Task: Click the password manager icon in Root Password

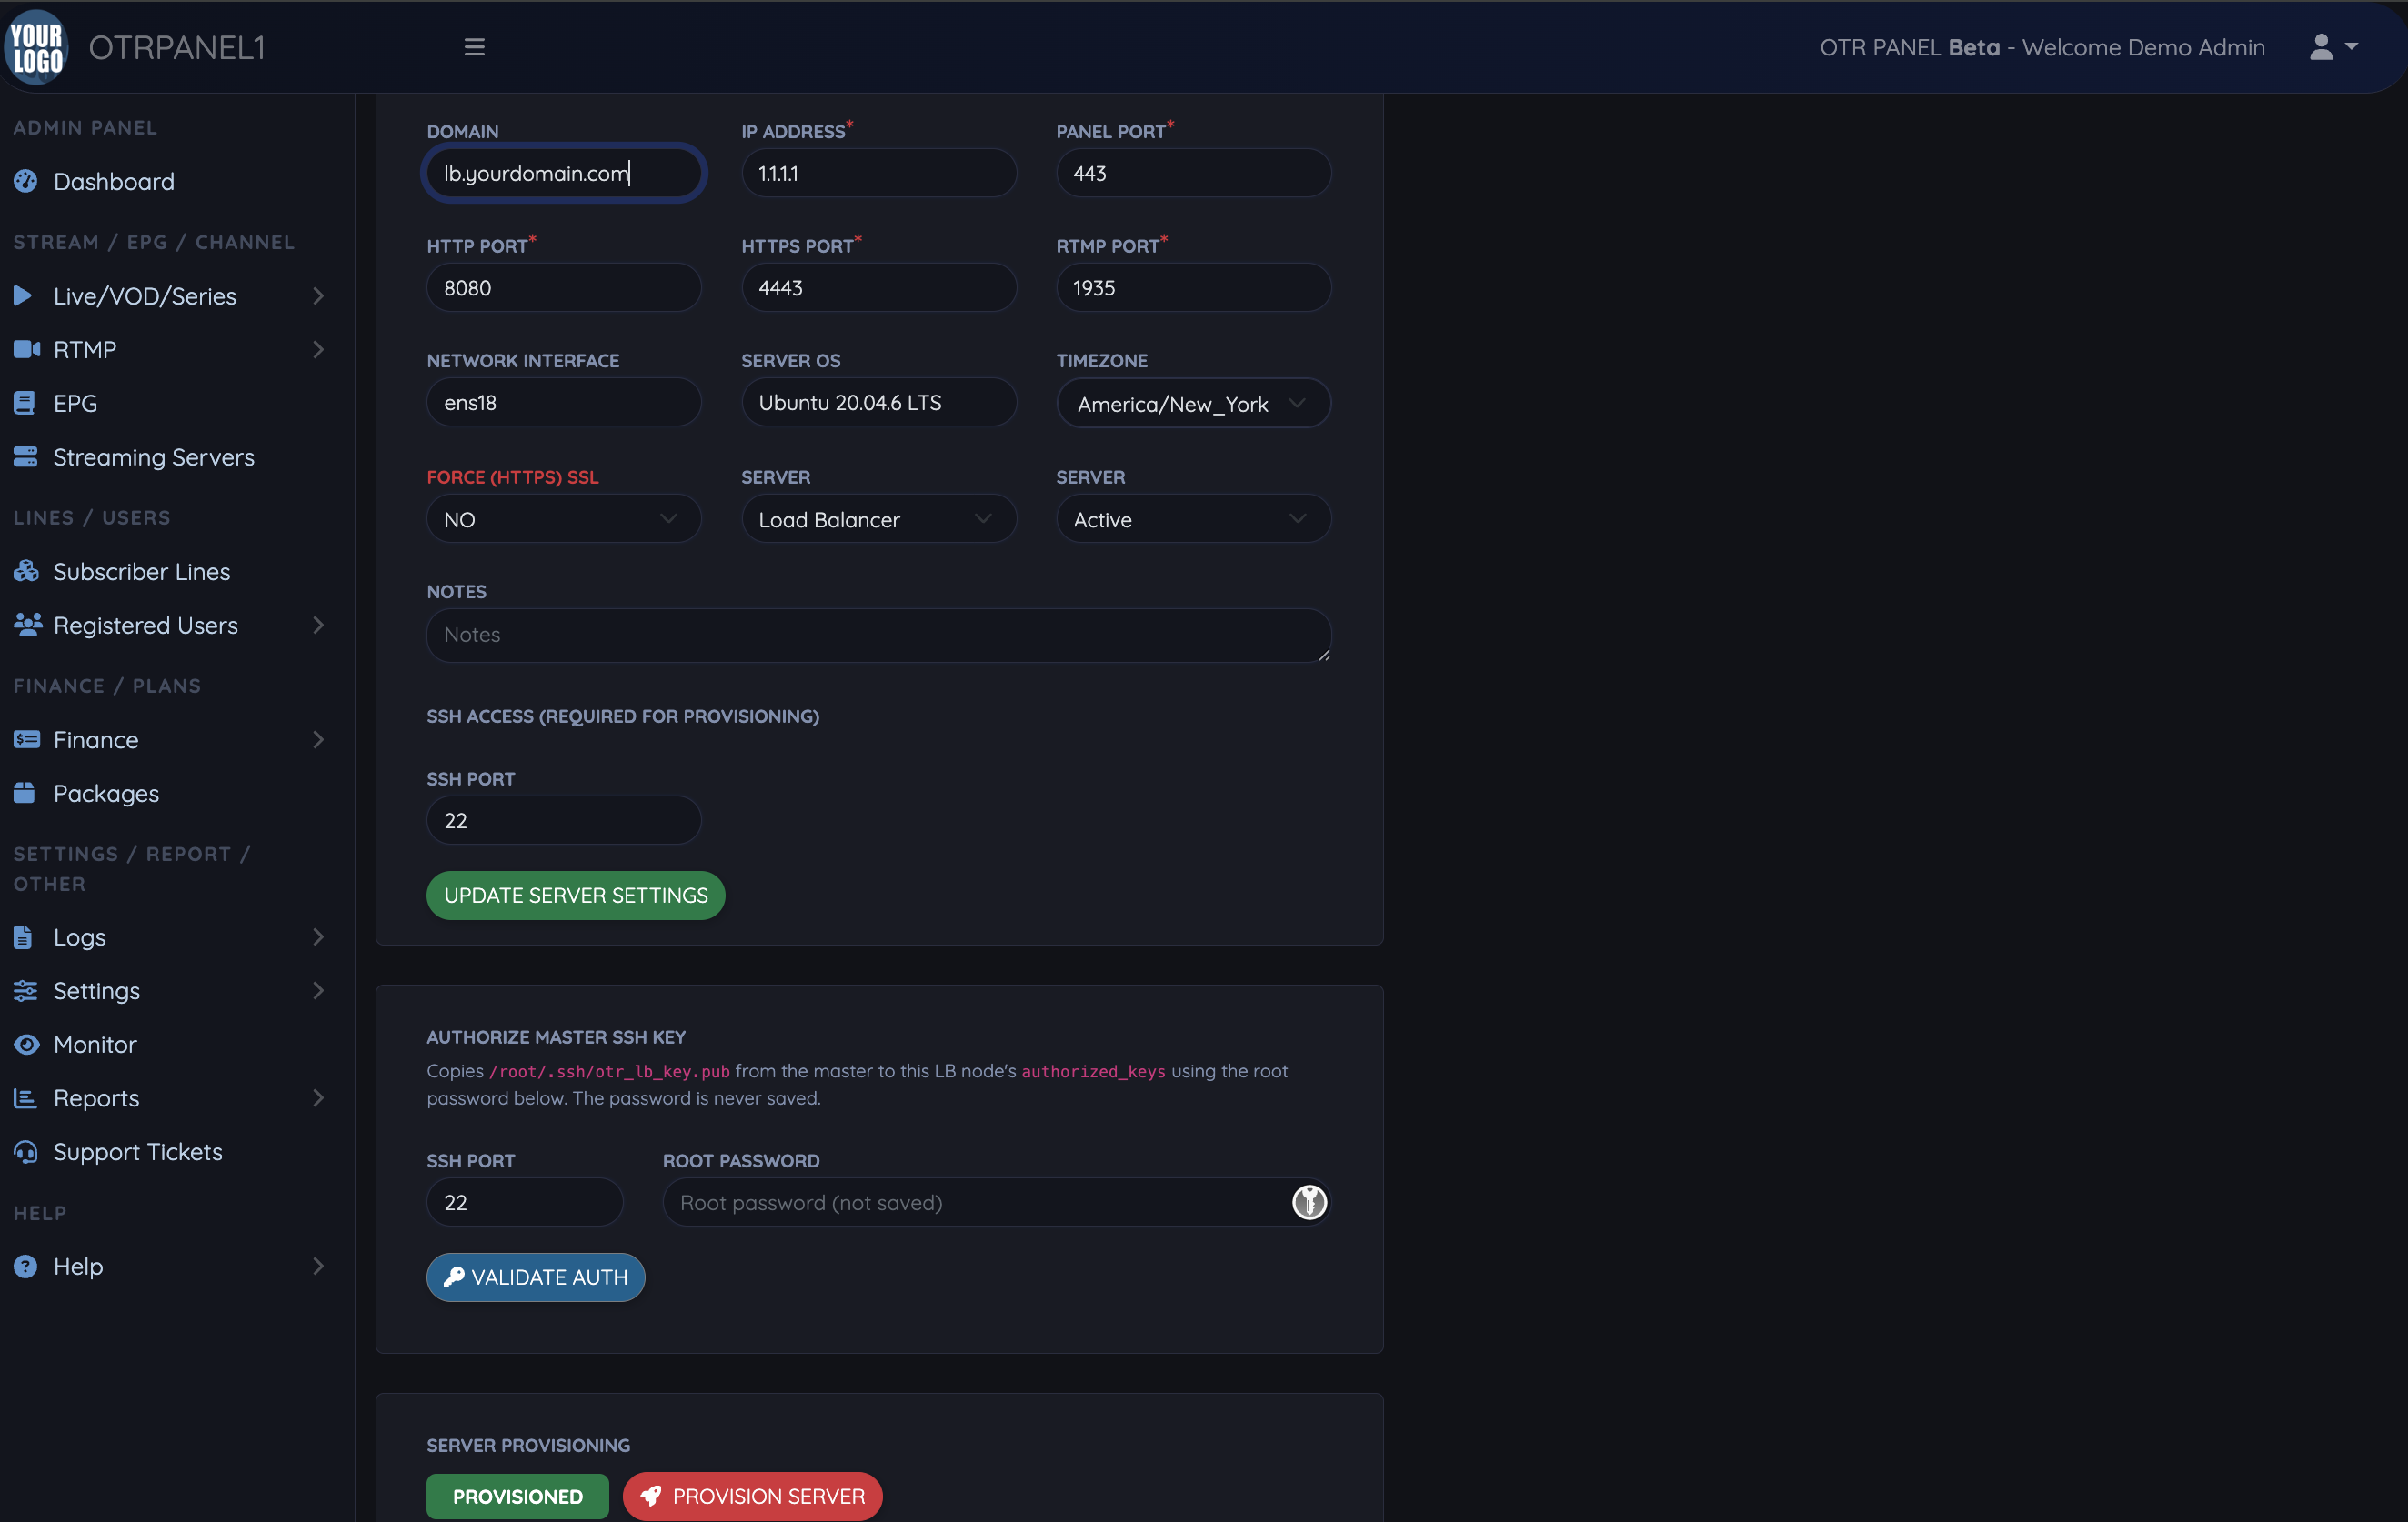Action: (x=1309, y=1202)
